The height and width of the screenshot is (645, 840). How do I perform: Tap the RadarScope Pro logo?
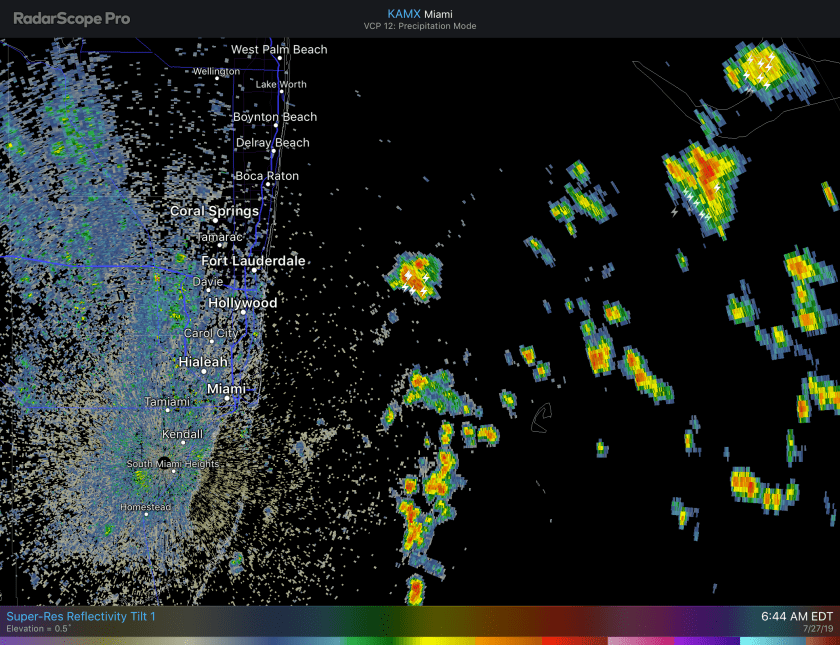(71, 18)
